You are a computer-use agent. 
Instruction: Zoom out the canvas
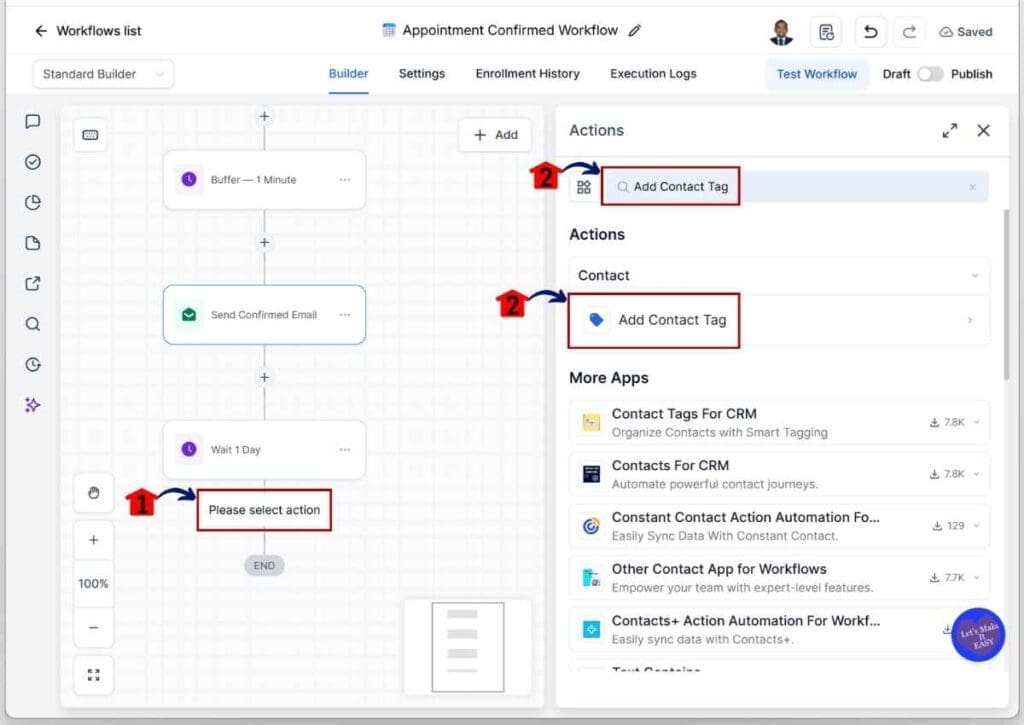93,628
